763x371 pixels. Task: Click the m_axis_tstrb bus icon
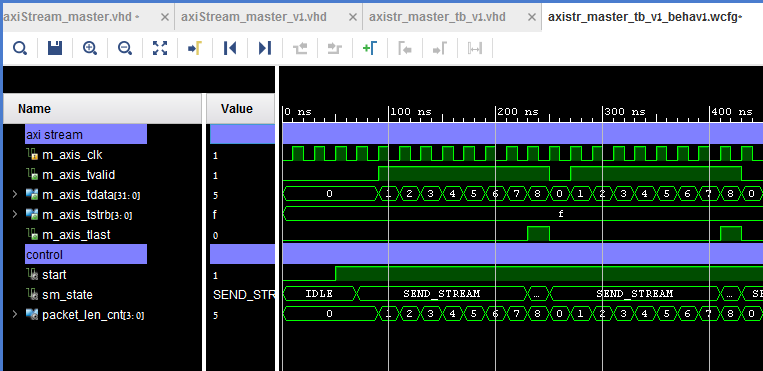[x=32, y=215]
